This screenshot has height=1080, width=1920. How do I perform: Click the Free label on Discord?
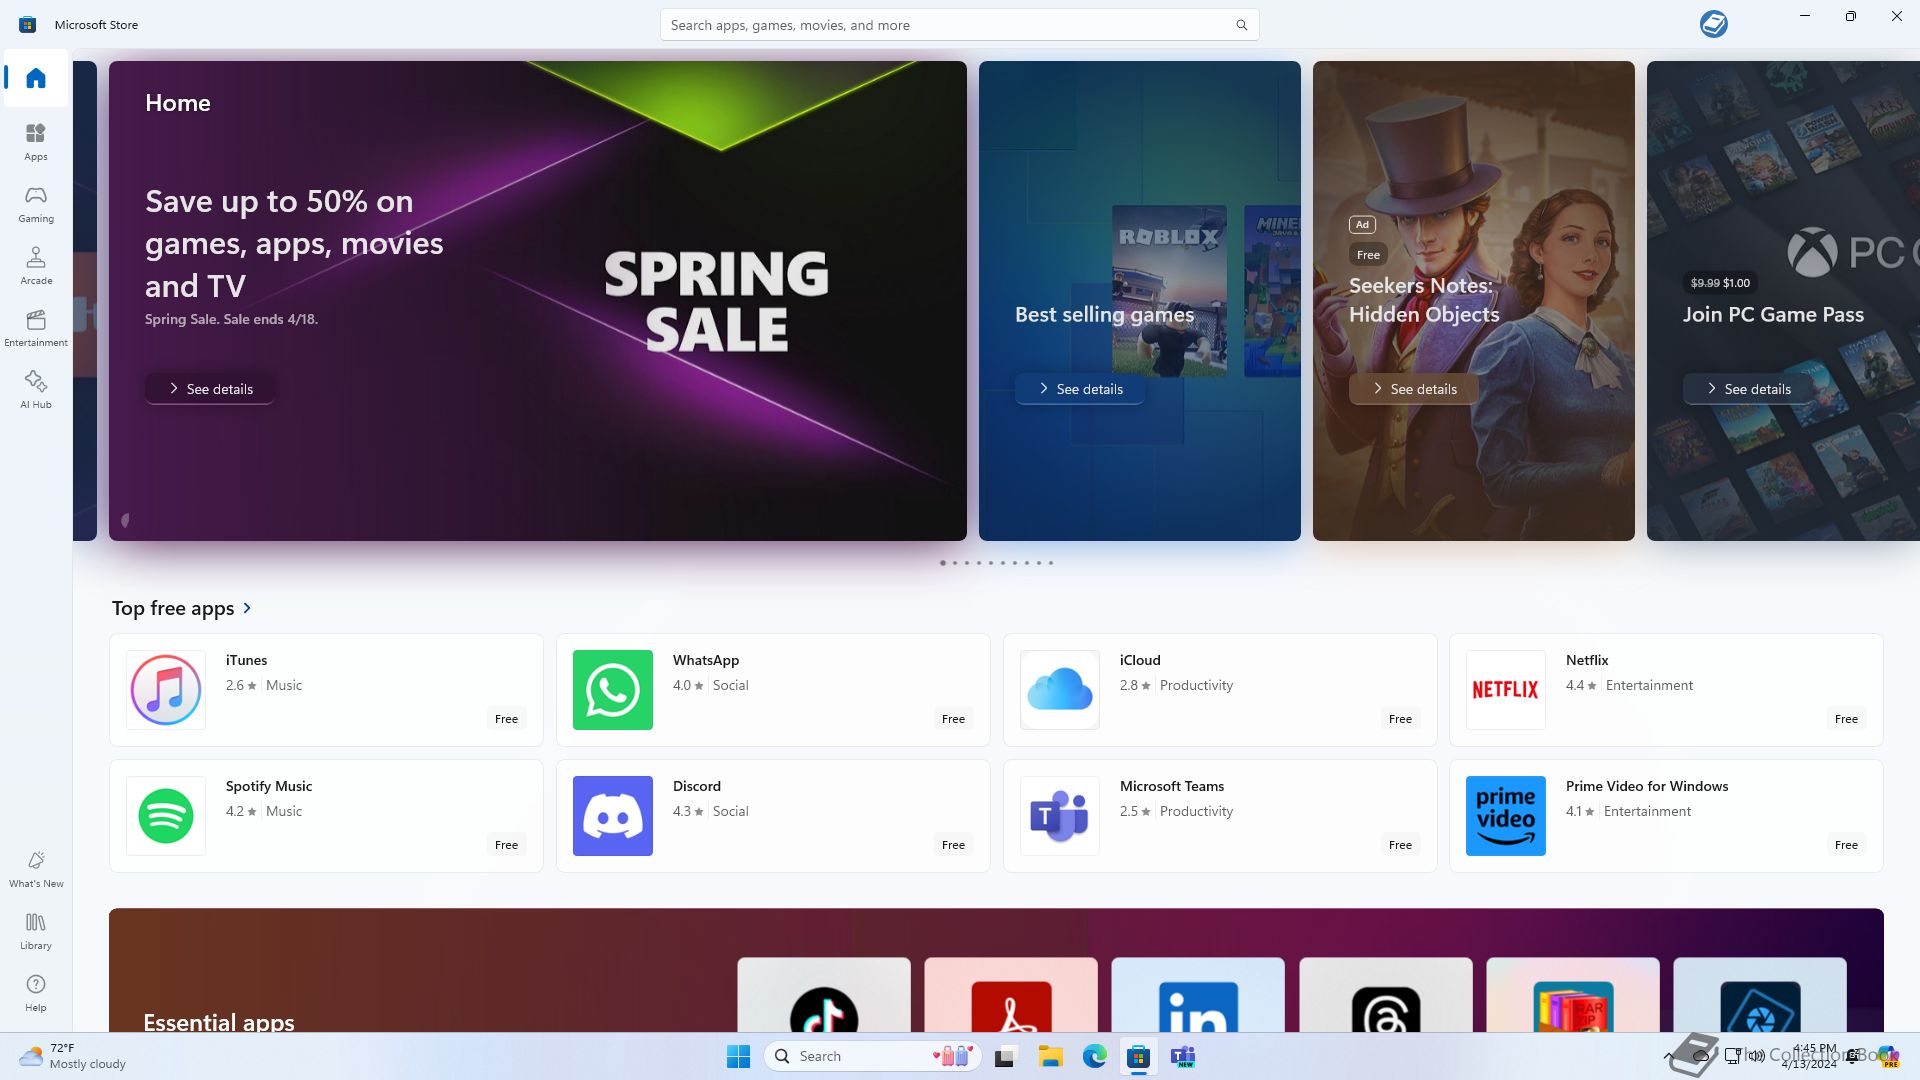[x=953, y=845]
